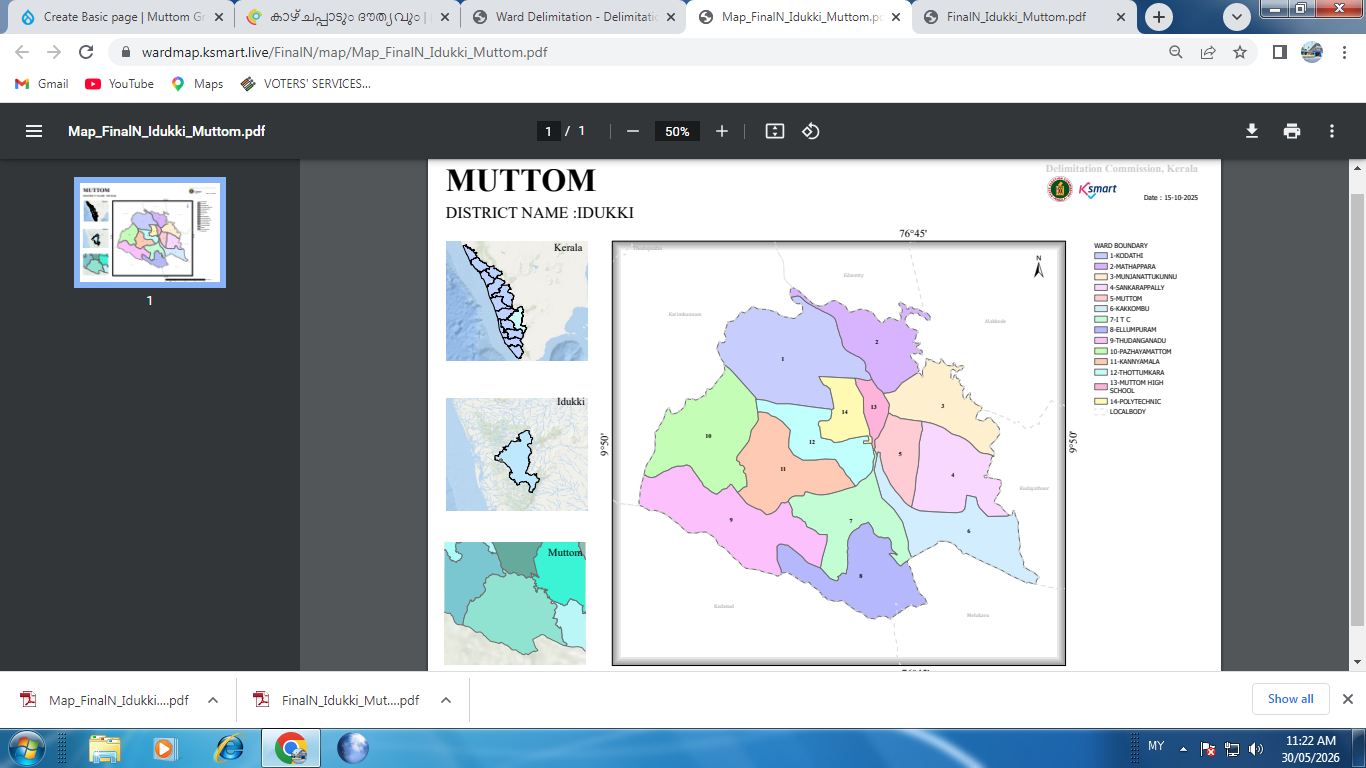
Task: Click the globe application in the taskbar
Action: point(353,748)
